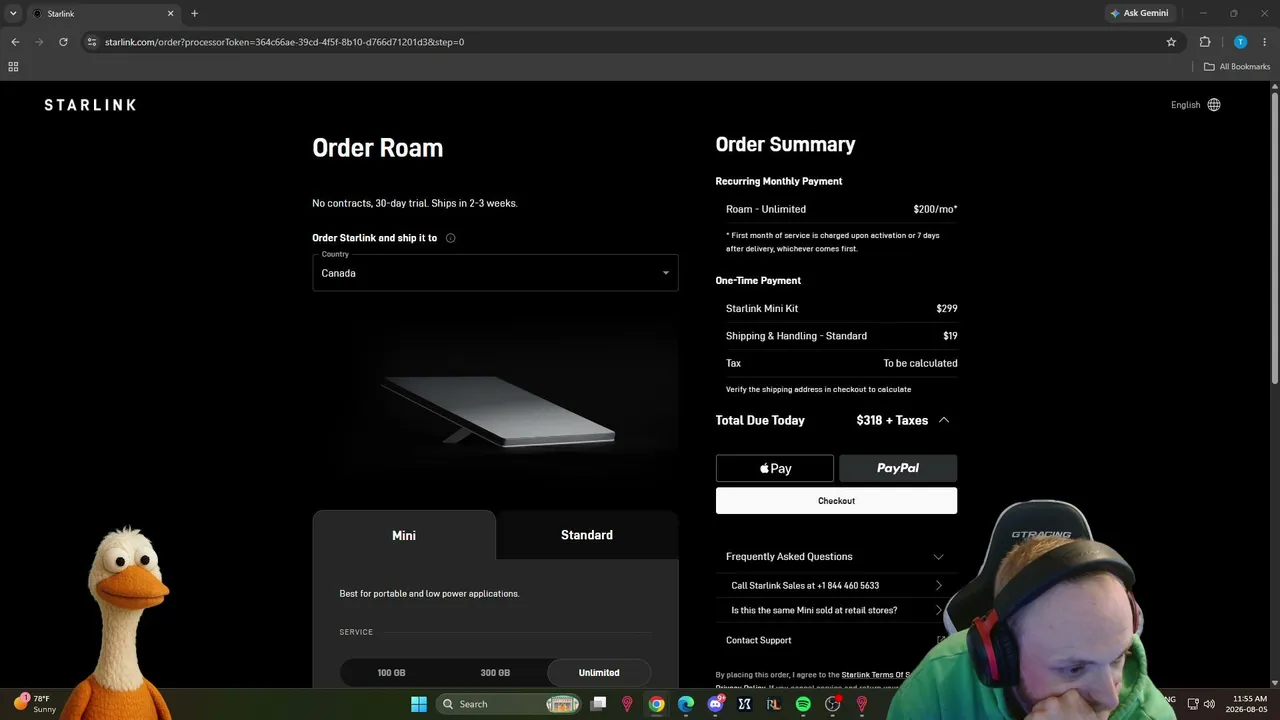Open the Starlink Terms of Service link
Screen dimensions: 1280x720
pyautogui.click(x=877, y=675)
